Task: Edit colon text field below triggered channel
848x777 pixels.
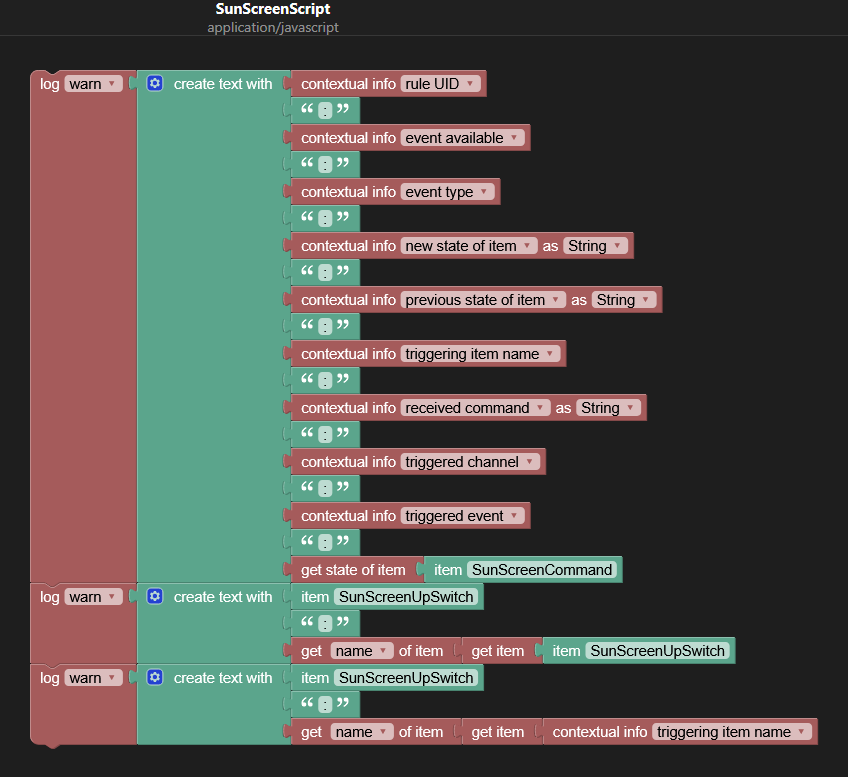Action: coord(325,489)
